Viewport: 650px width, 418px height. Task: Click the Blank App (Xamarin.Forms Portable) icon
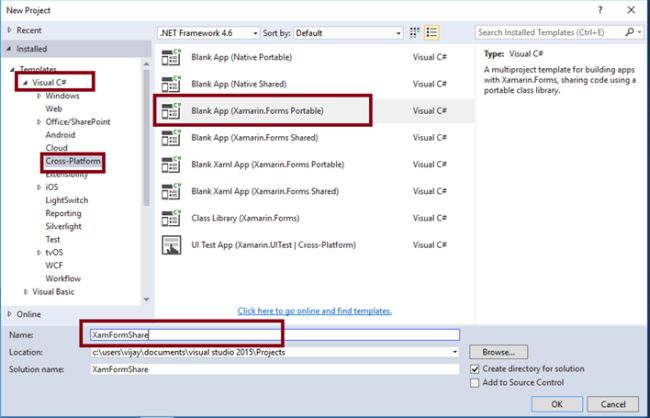(x=171, y=111)
